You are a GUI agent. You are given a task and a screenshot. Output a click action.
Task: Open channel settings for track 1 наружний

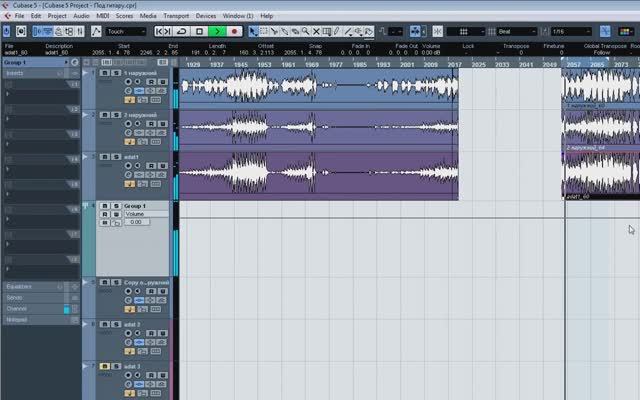click(x=128, y=91)
